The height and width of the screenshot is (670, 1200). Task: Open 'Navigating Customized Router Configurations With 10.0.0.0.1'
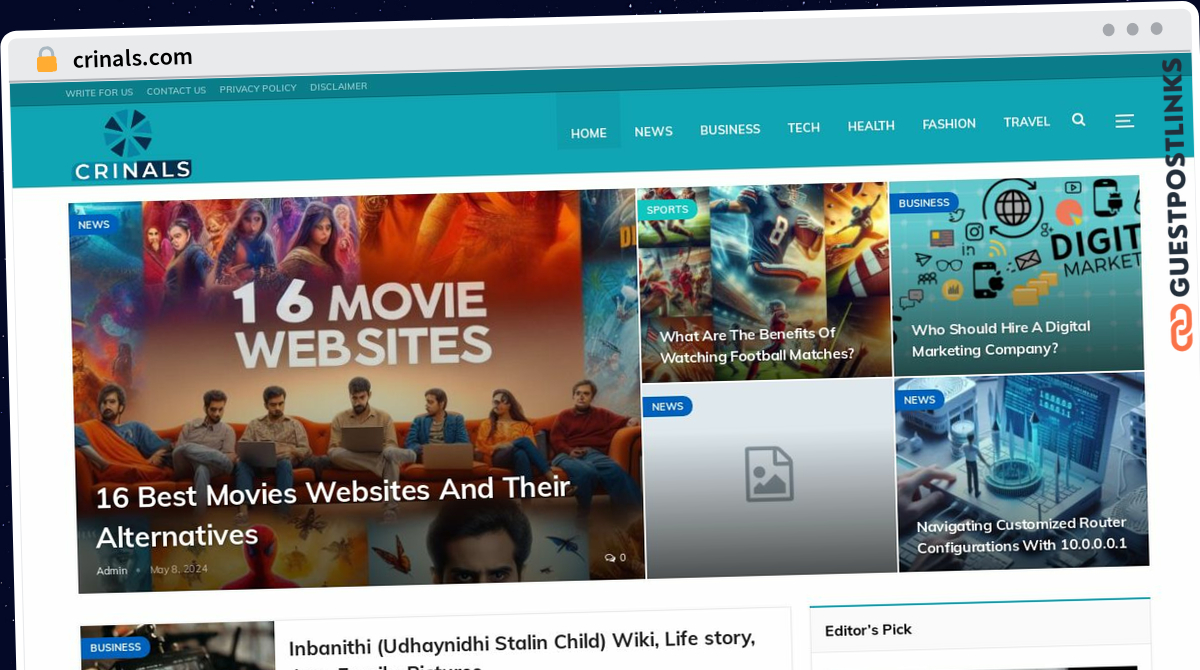[1022, 535]
